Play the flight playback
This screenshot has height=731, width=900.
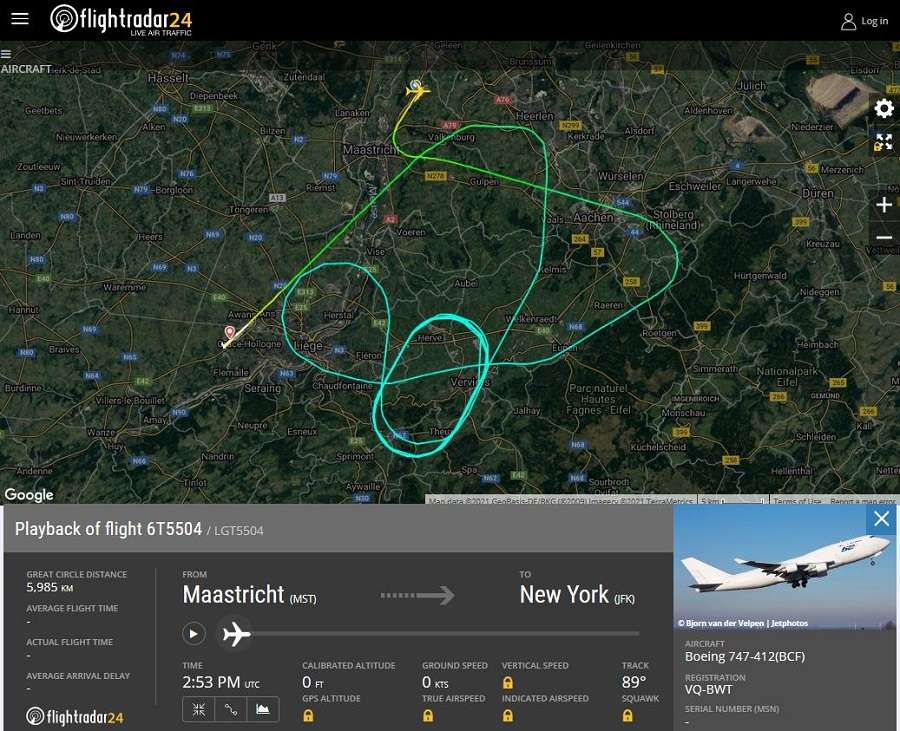pos(193,634)
